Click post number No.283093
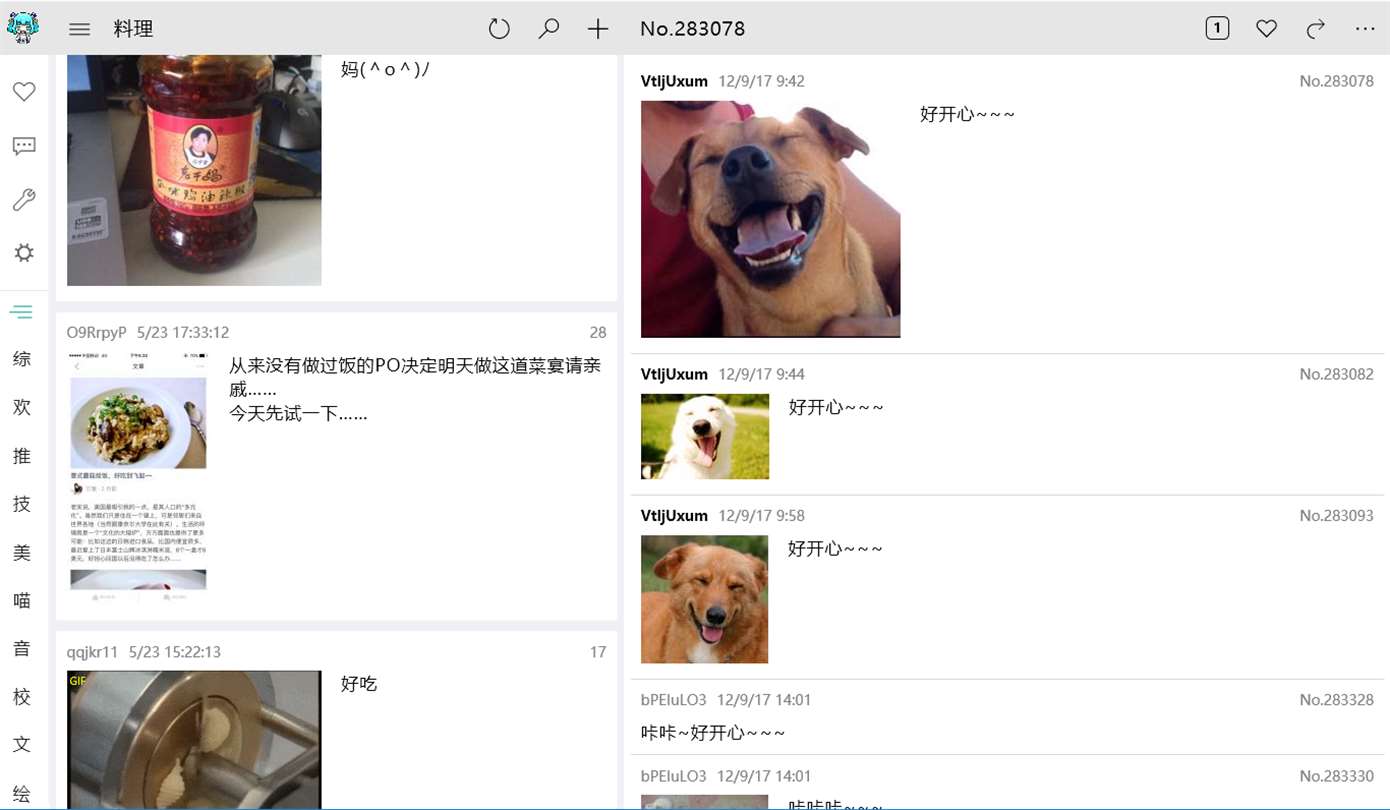The width and height of the screenshot is (1390, 810). [x=1337, y=516]
